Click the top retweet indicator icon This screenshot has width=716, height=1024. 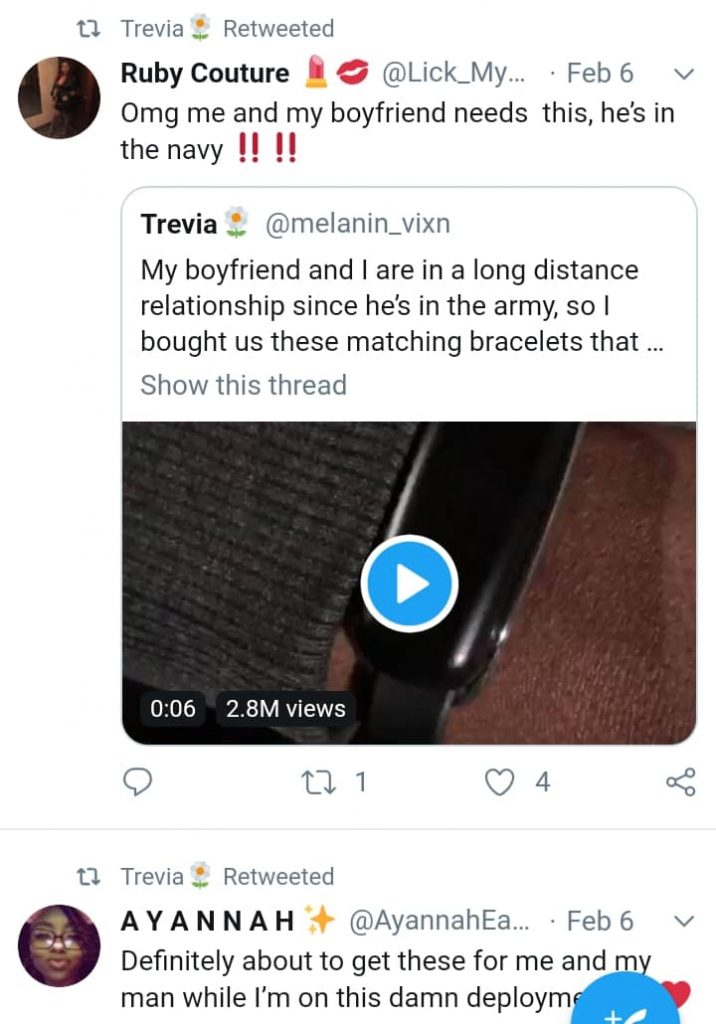90,29
